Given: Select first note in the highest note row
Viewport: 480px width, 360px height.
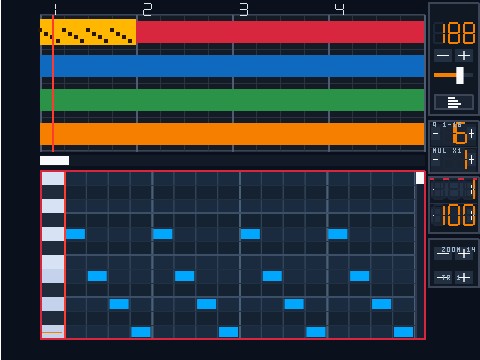Looking at the screenshot, I should coord(75,234).
